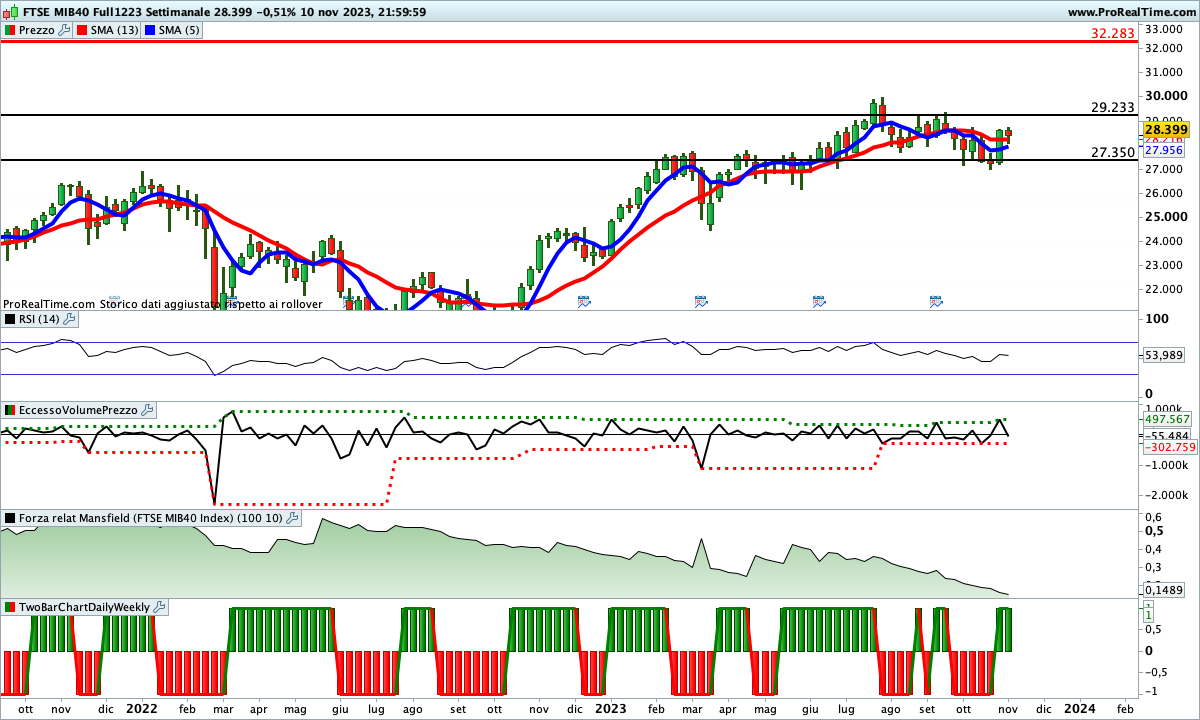
Task: Select the RSI (14) indicator label
Action: pyautogui.click(x=39, y=319)
